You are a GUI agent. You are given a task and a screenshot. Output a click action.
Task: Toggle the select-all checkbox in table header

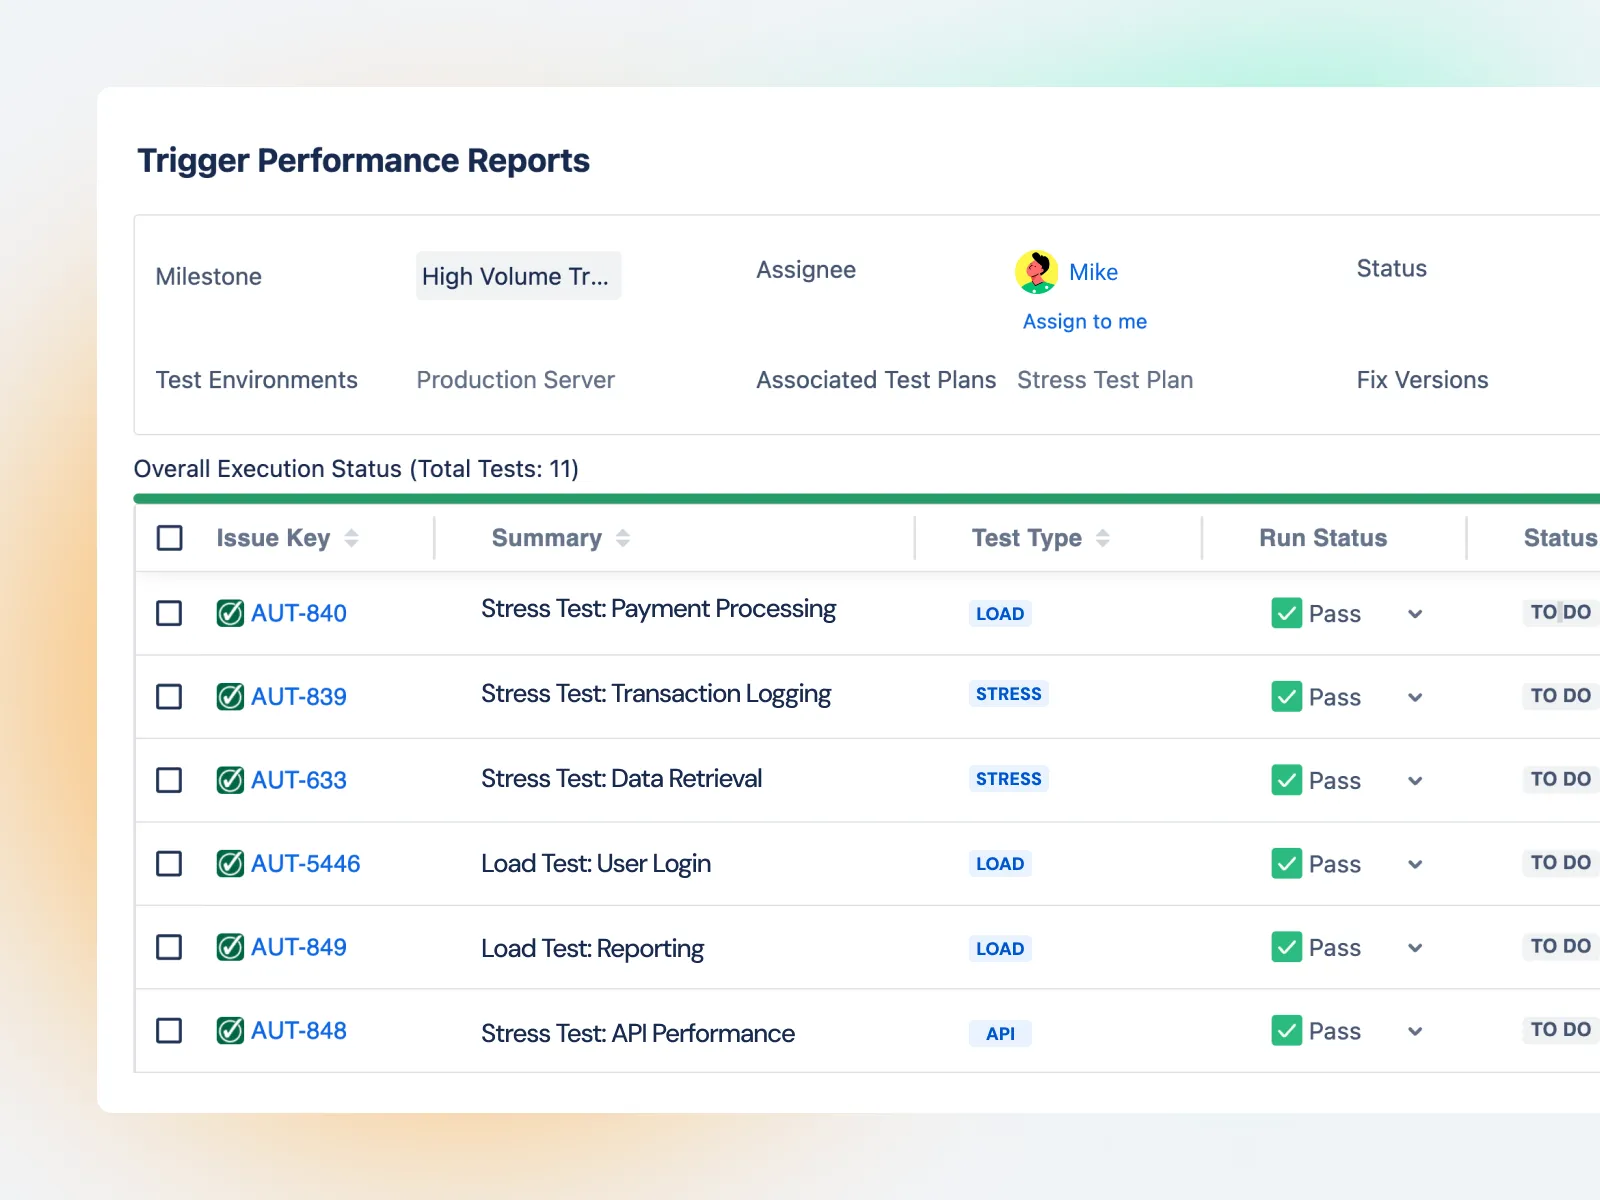click(x=169, y=538)
